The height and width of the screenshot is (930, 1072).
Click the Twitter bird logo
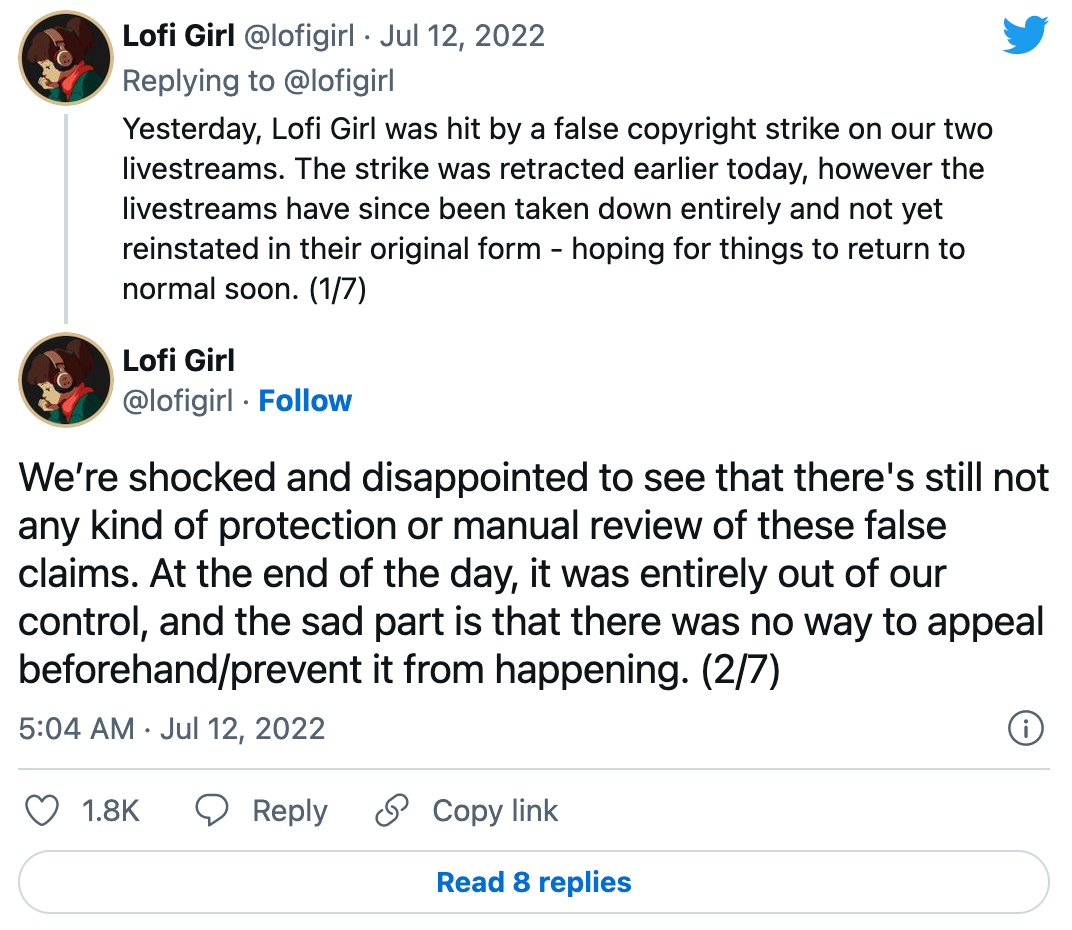pyautogui.click(x=1025, y=35)
